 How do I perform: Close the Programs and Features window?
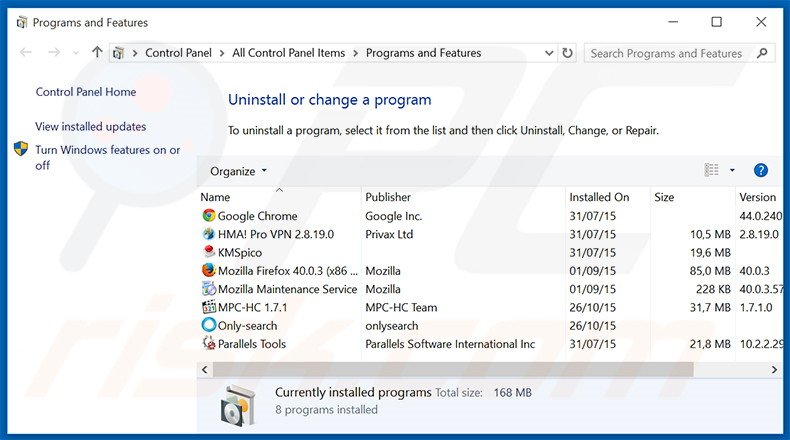click(761, 22)
